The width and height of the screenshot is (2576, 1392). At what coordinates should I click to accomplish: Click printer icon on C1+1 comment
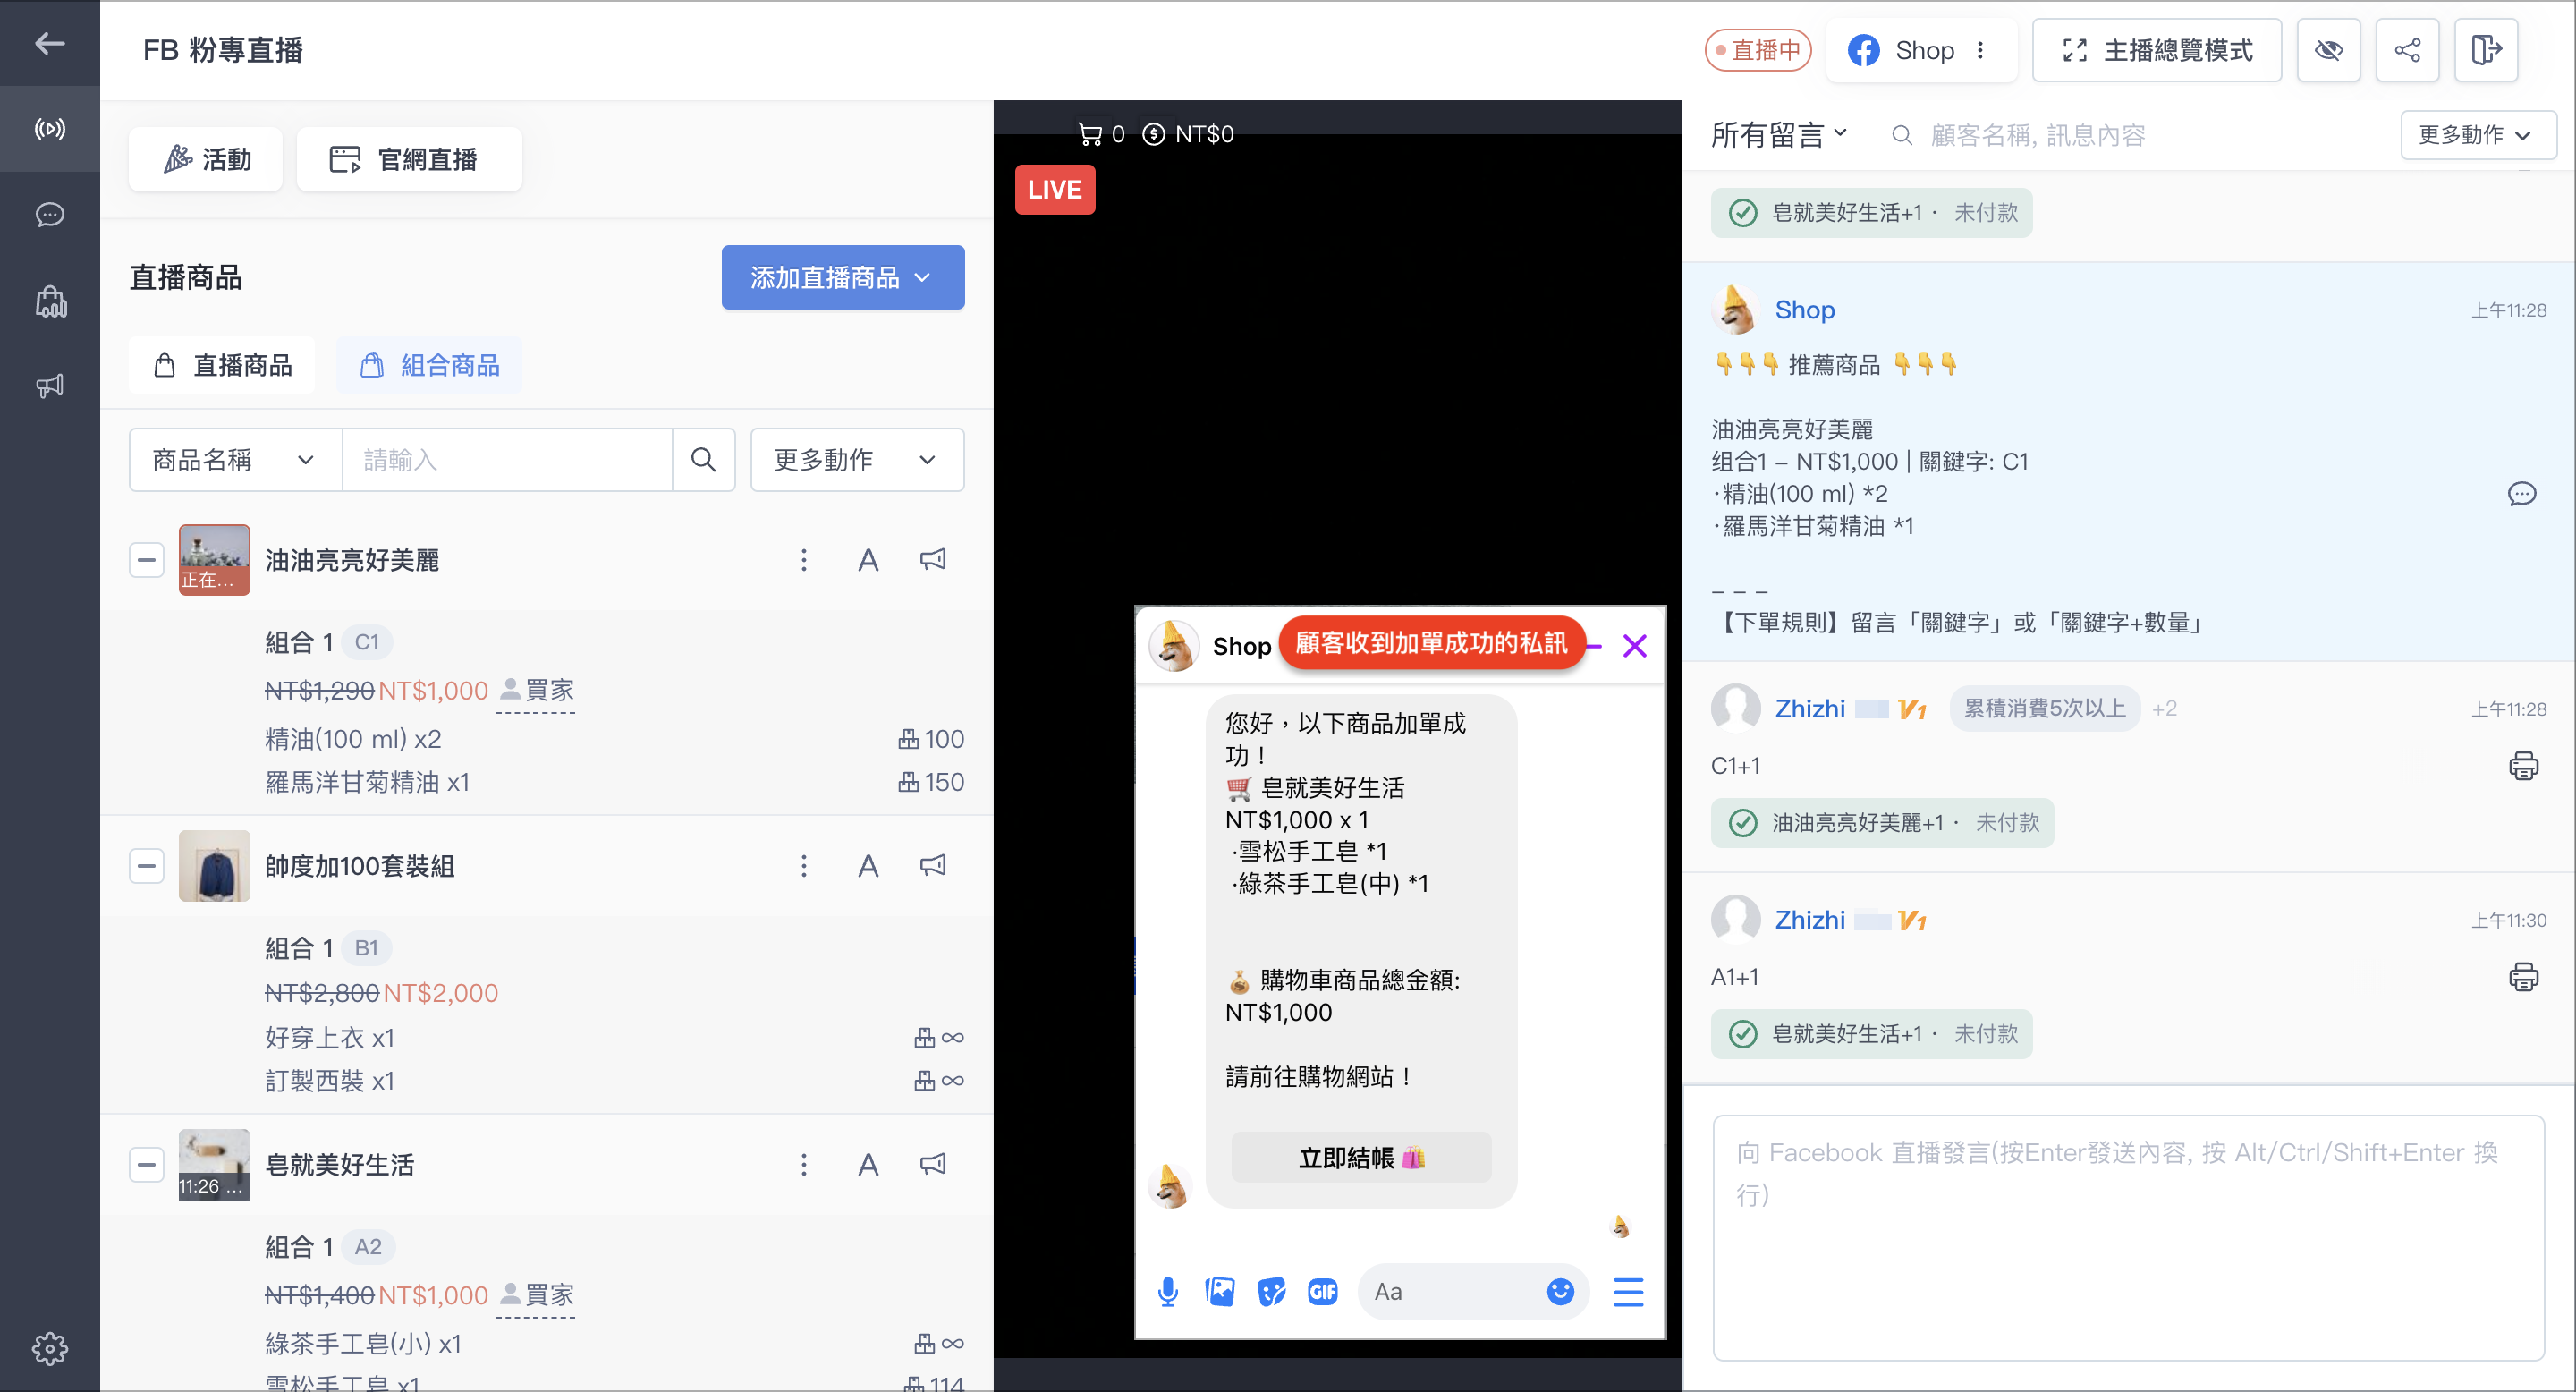pos(2523,766)
